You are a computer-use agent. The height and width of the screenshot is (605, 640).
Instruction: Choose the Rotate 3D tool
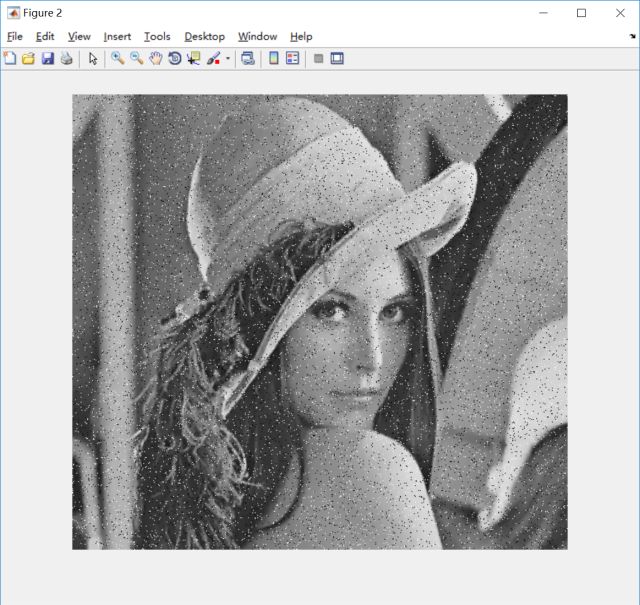(x=174, y=59)
